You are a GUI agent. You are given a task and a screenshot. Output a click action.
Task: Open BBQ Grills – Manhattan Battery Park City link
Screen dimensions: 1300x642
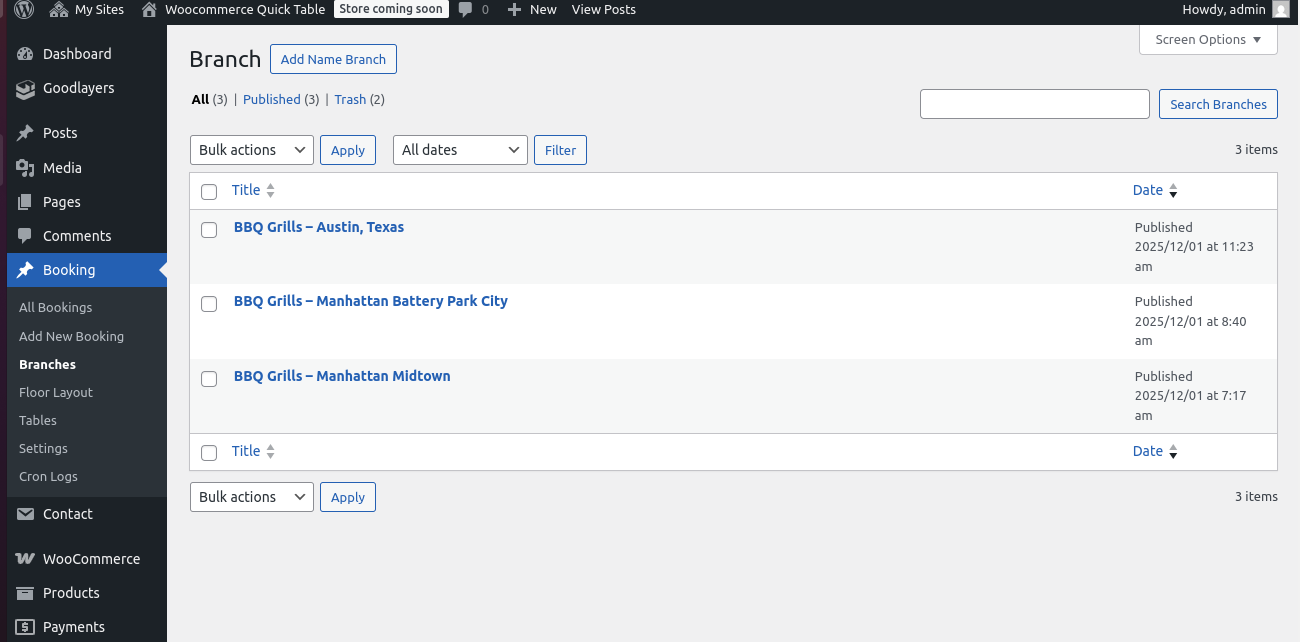click(x=371, y=301)
